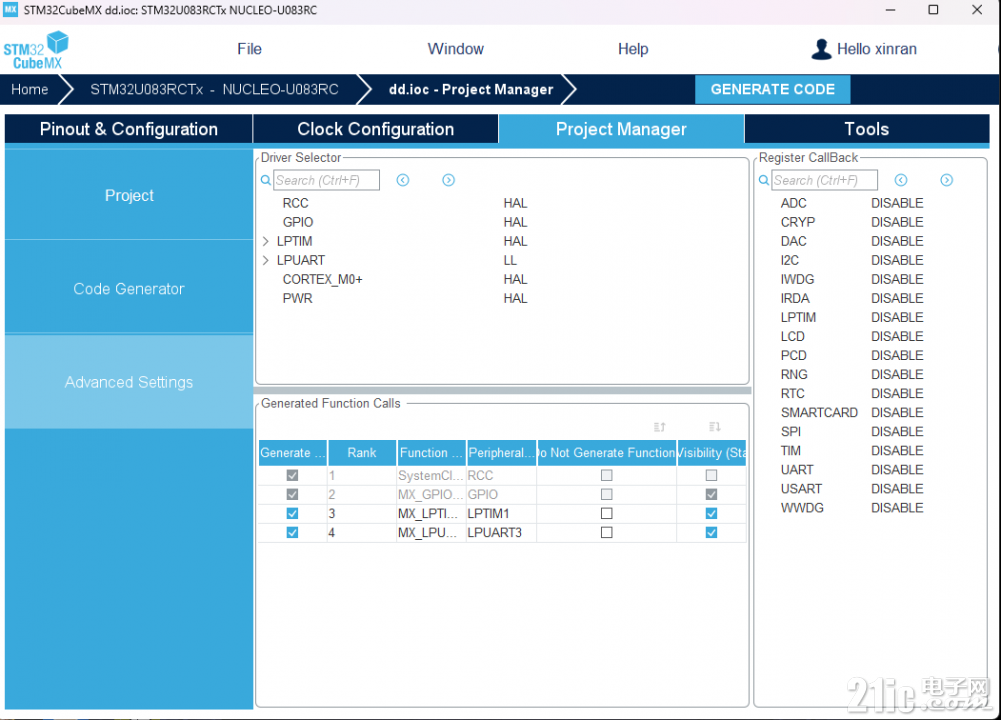Open the Help menu
Image resolution: width=1001 pixels, height=720 pixels.
(x=633, y=49)
